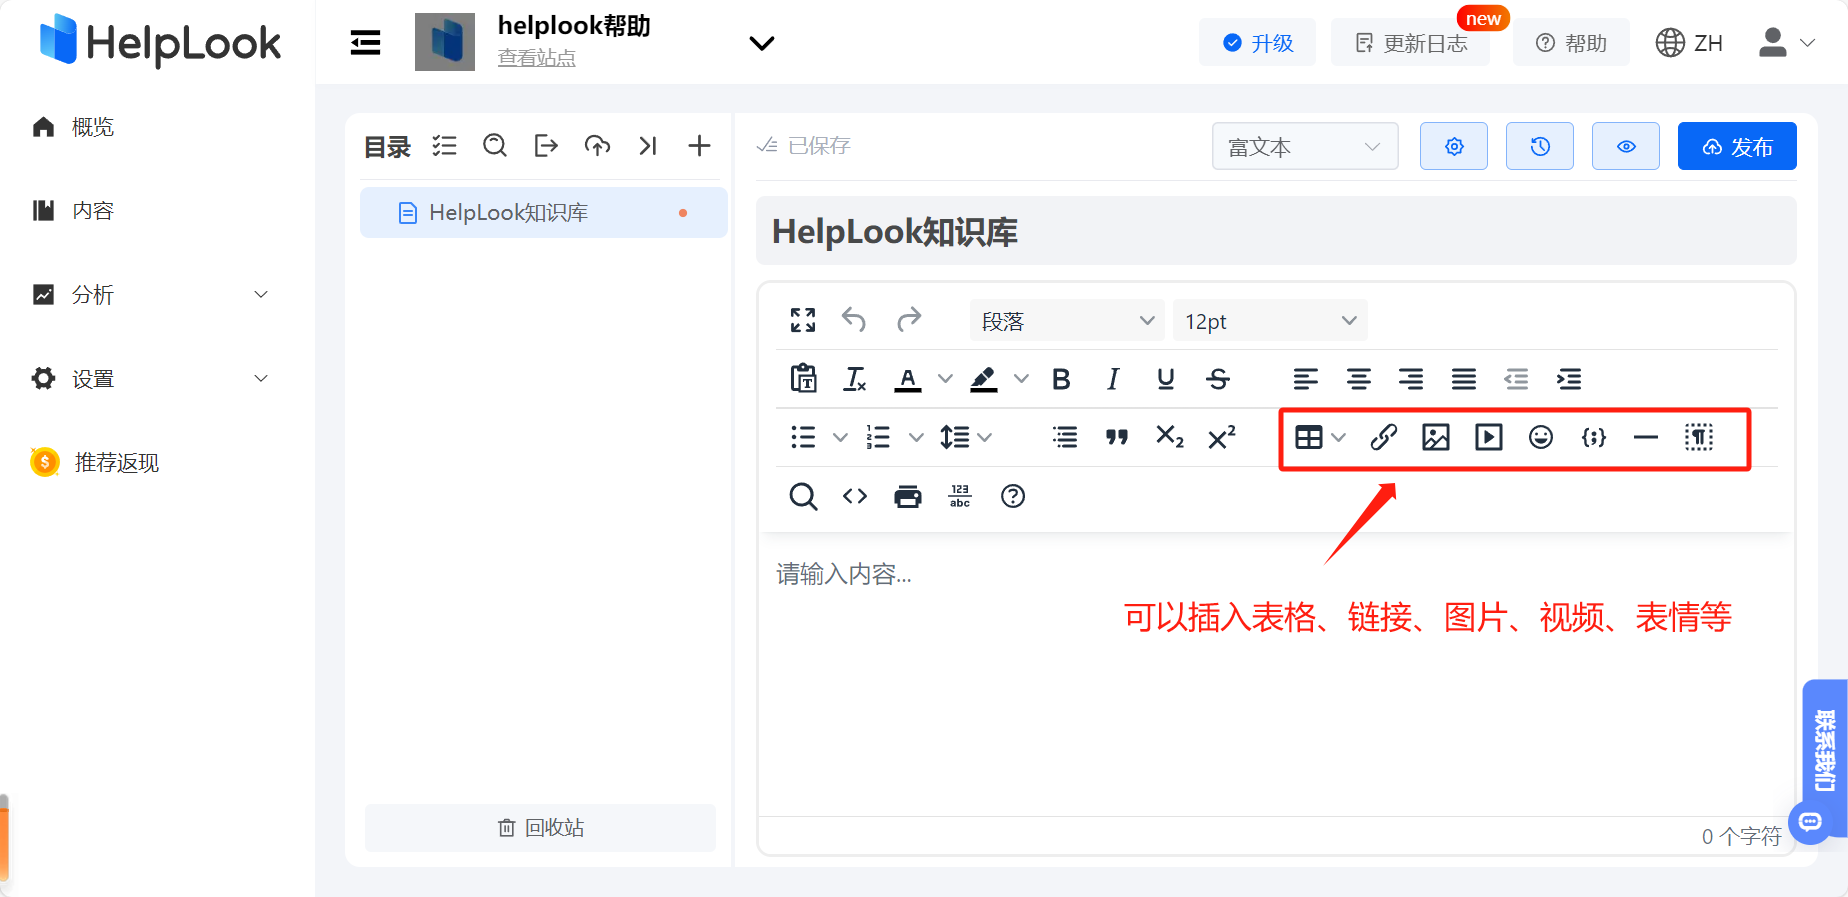Viewport: 1848px width, 897px height.
Task: Click the right-aligned lines icon
Action: point(1065,437)
